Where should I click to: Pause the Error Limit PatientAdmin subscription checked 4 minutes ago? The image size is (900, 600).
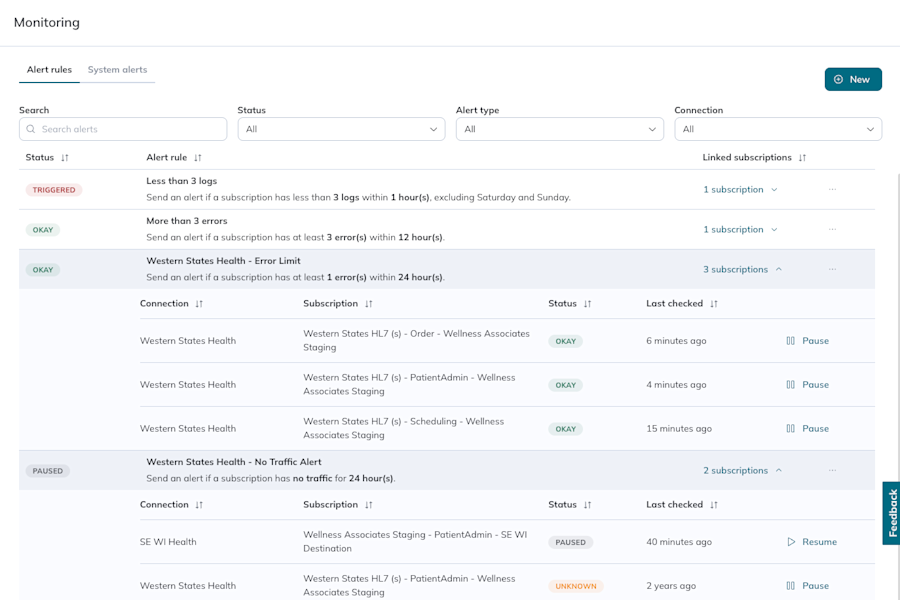[808, 385]
